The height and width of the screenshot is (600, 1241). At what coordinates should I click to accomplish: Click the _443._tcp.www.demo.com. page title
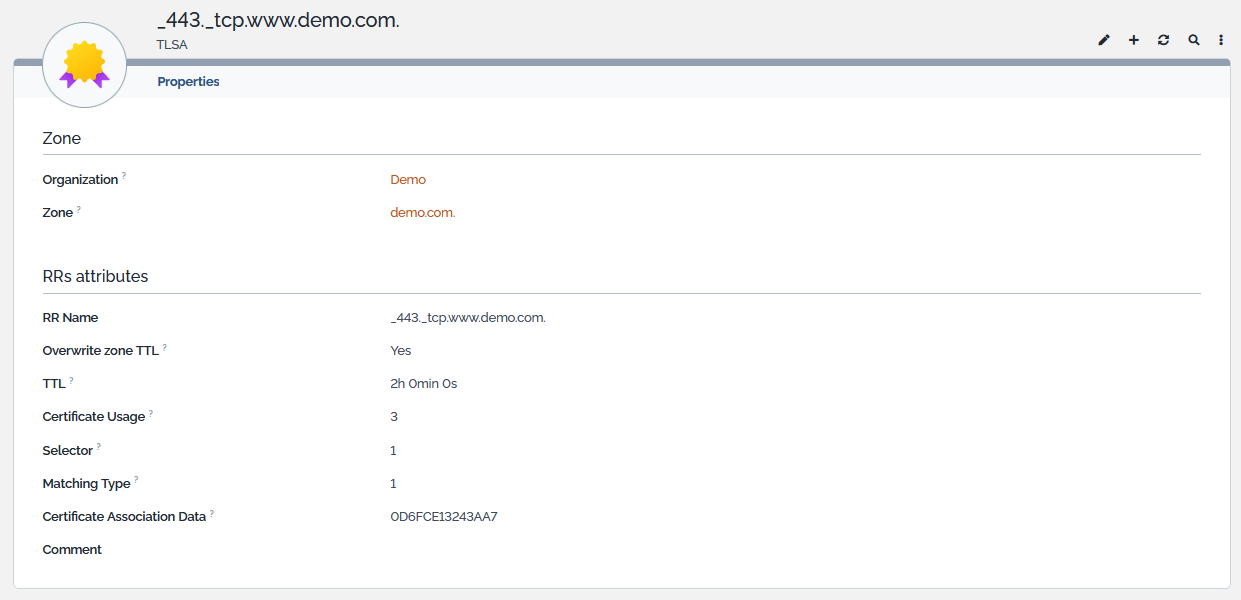278,21
